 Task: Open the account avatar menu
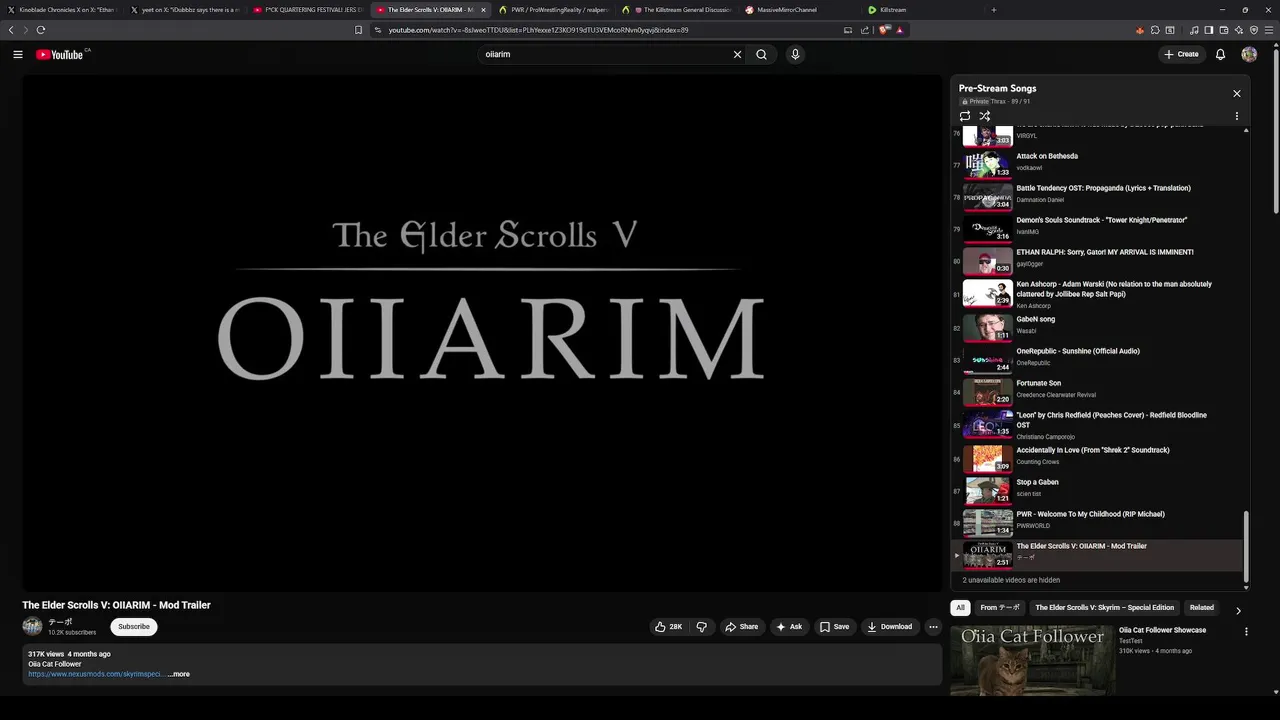[x=1249, y=54]
